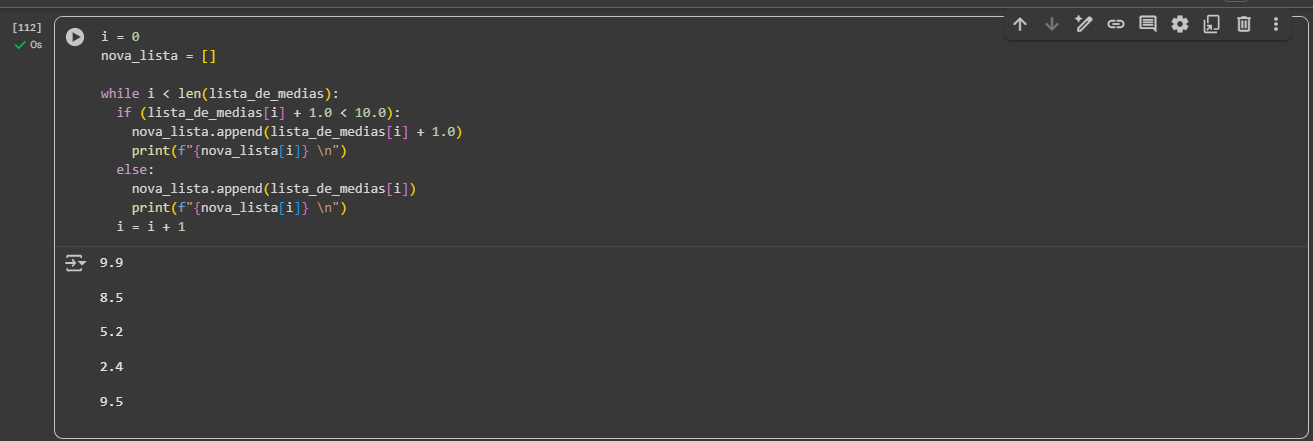Image resolution: width=1313 pixels, height=441 pixels.
Task: Add a comment to the cell
Action: click(x=1148, y=24)
